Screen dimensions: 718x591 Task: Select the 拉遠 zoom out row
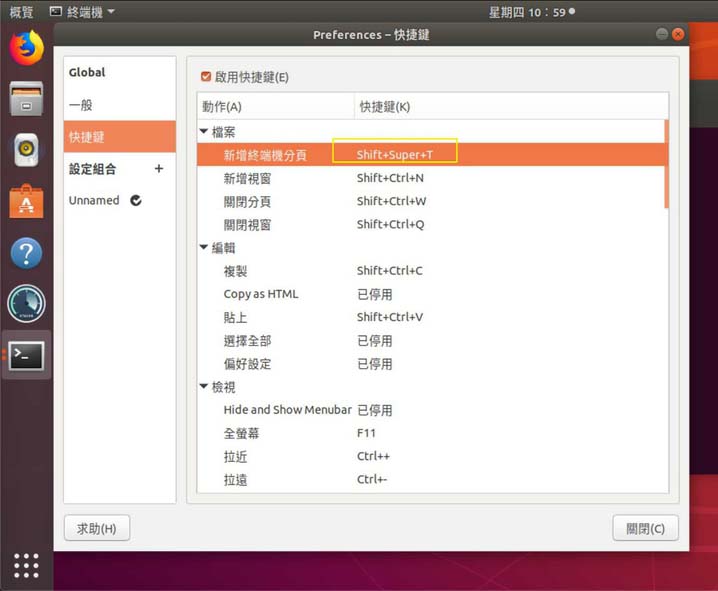tap(433, 480)
